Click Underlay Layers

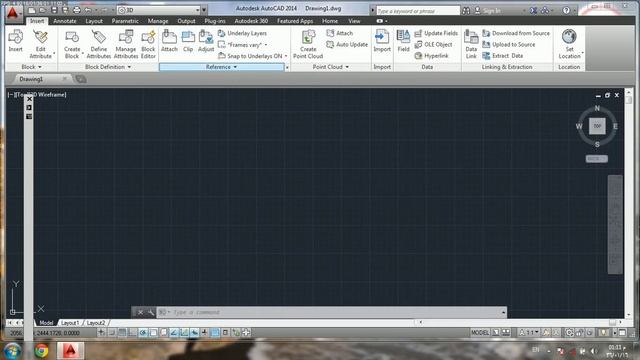(242, 33)
